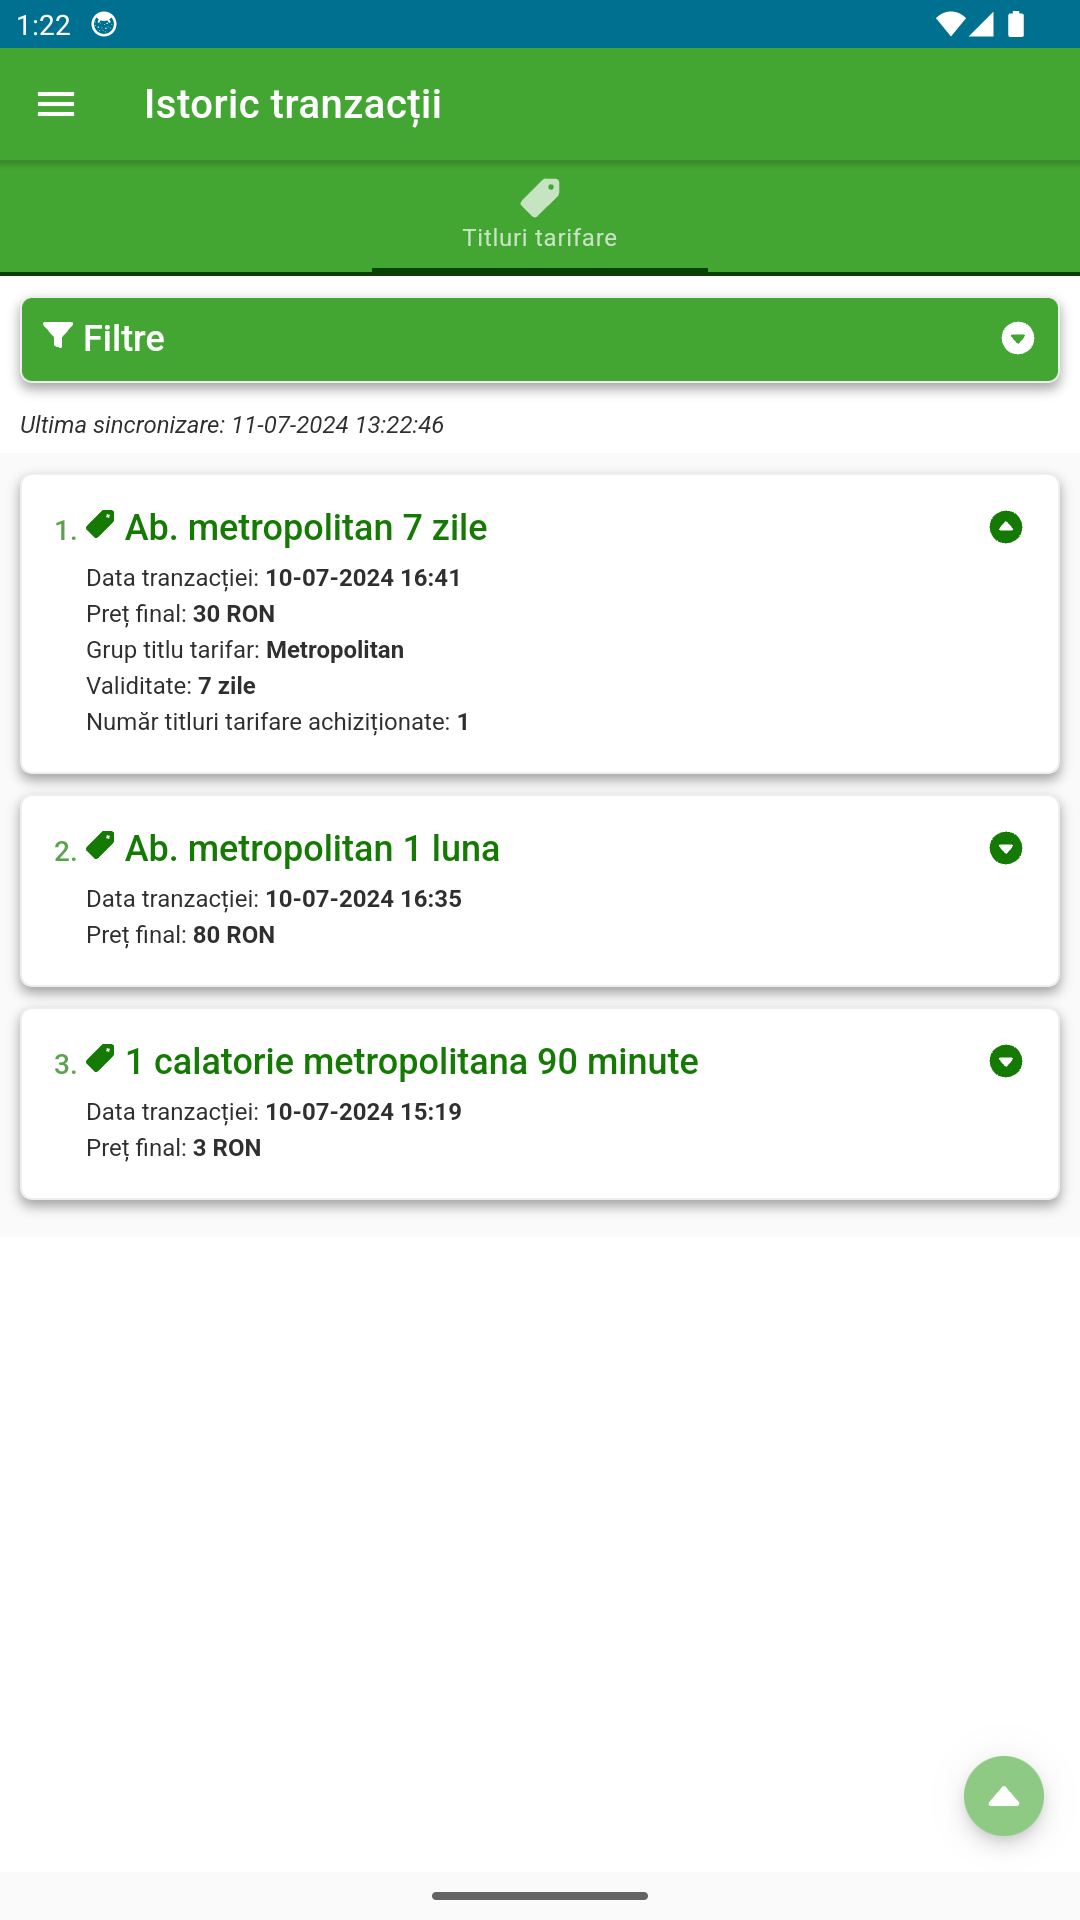Screen dimensions: 1080x1920
Task: Tap the Wi-Fi status bar icon
Action: pyautogui.click(x=948, y=24)
